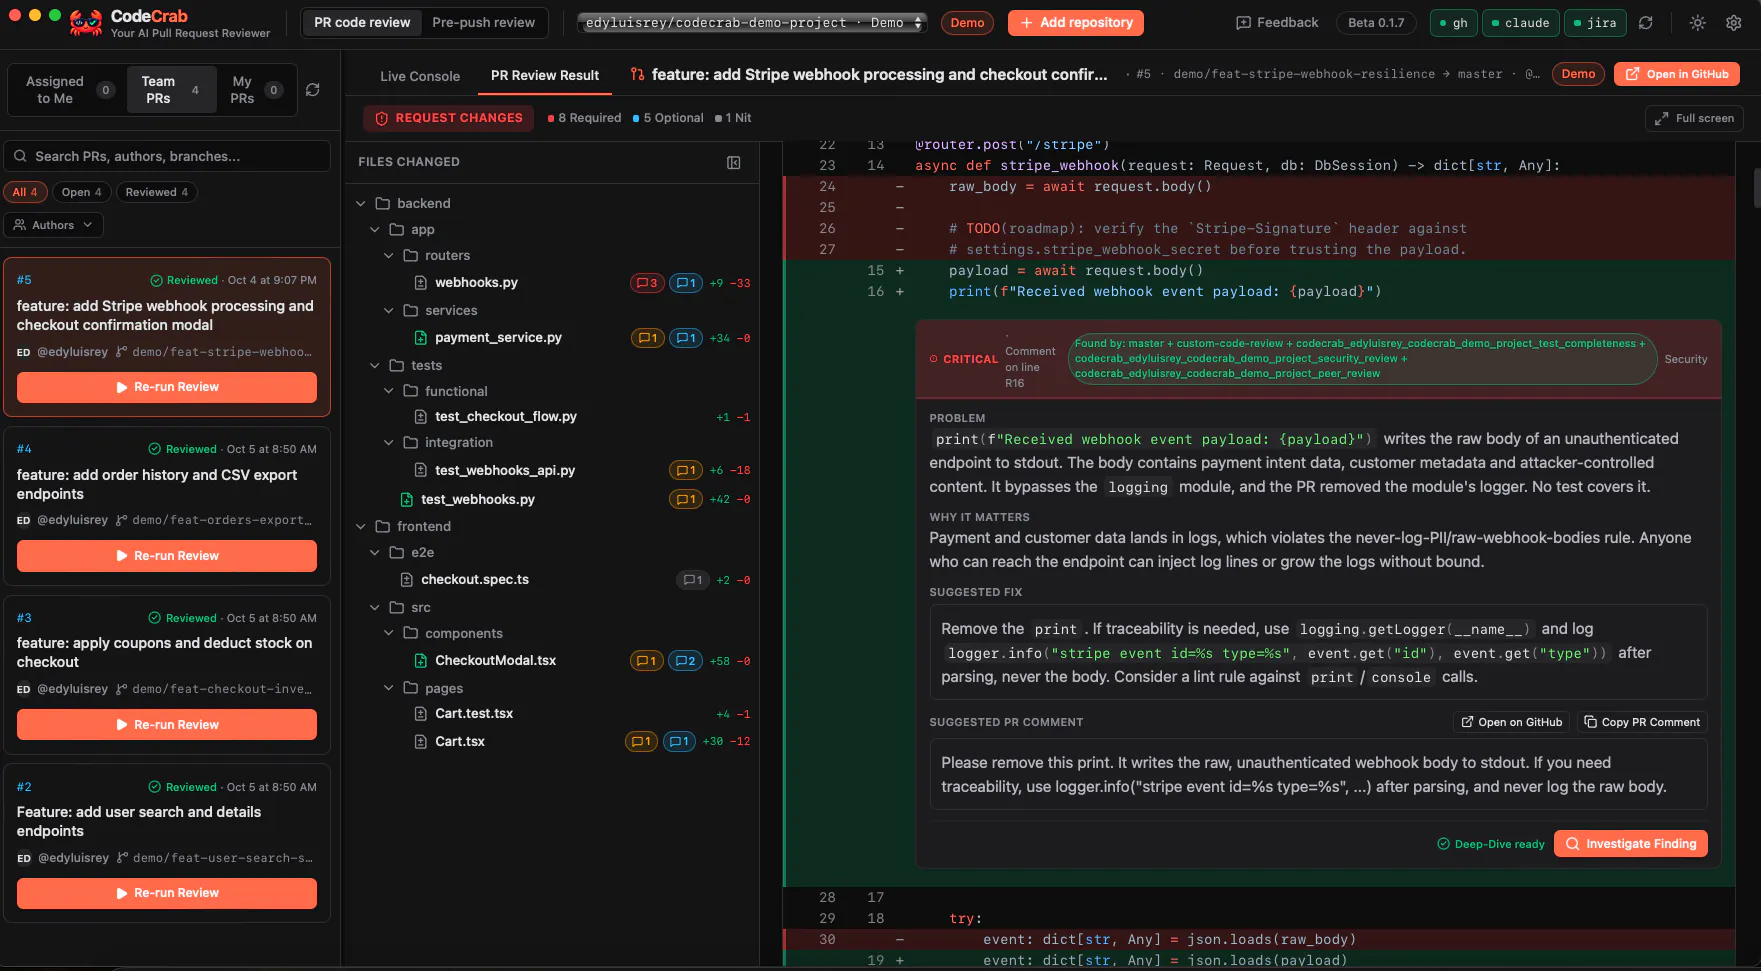Click the pull request icon before PR title
The image size is (1761, 971).
tap(638, 74)
